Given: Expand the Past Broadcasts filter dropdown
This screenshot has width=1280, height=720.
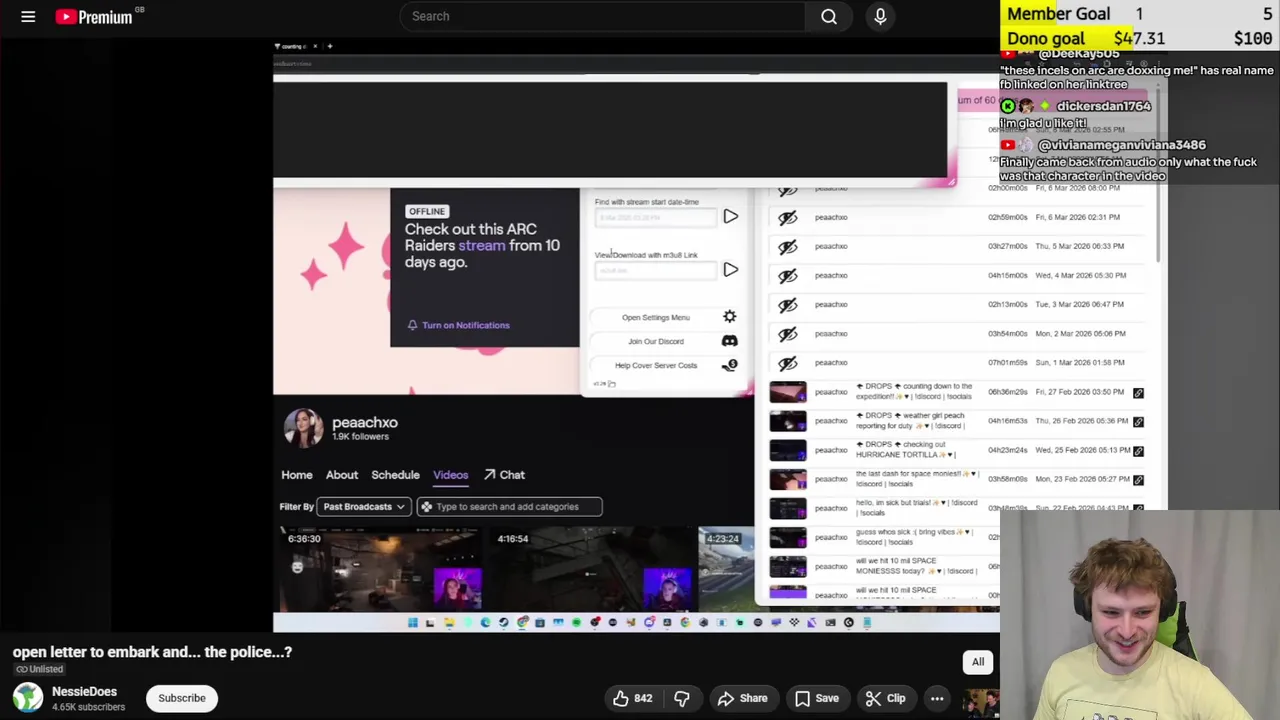Looking at the screenshot, I should [x=363, y=507].
